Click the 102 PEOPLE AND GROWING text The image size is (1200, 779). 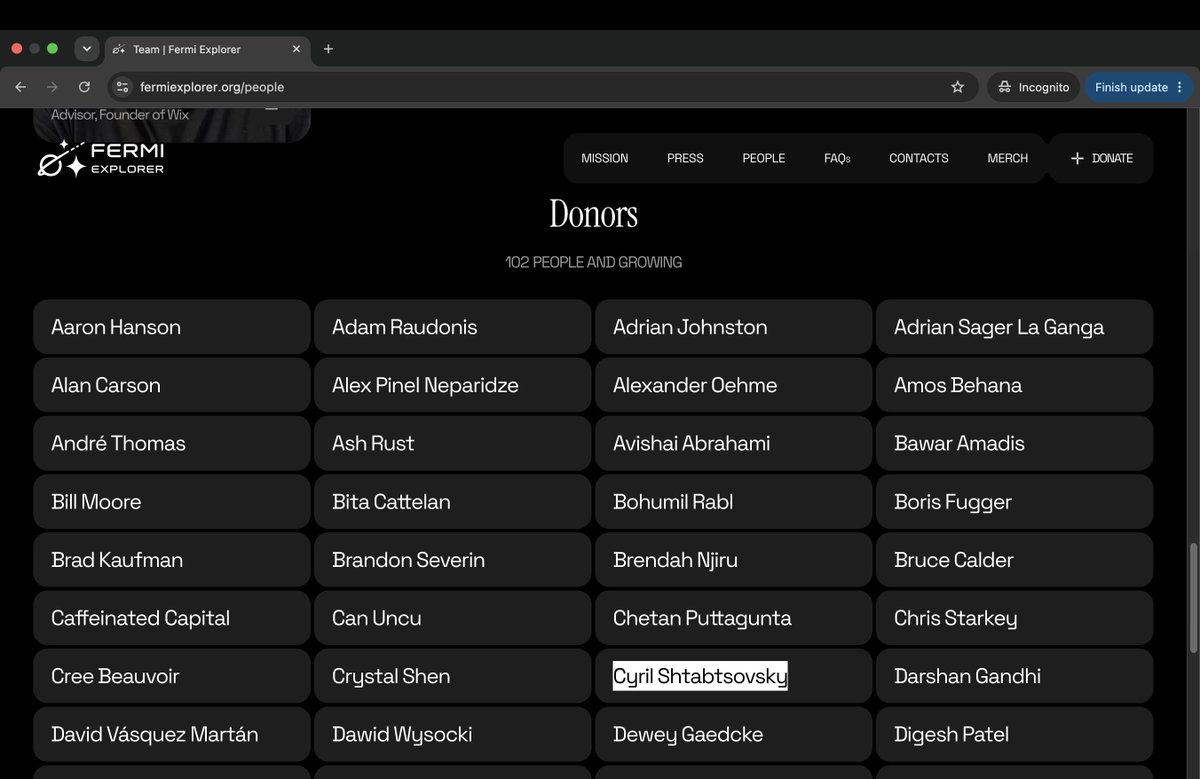coord(594,262)
